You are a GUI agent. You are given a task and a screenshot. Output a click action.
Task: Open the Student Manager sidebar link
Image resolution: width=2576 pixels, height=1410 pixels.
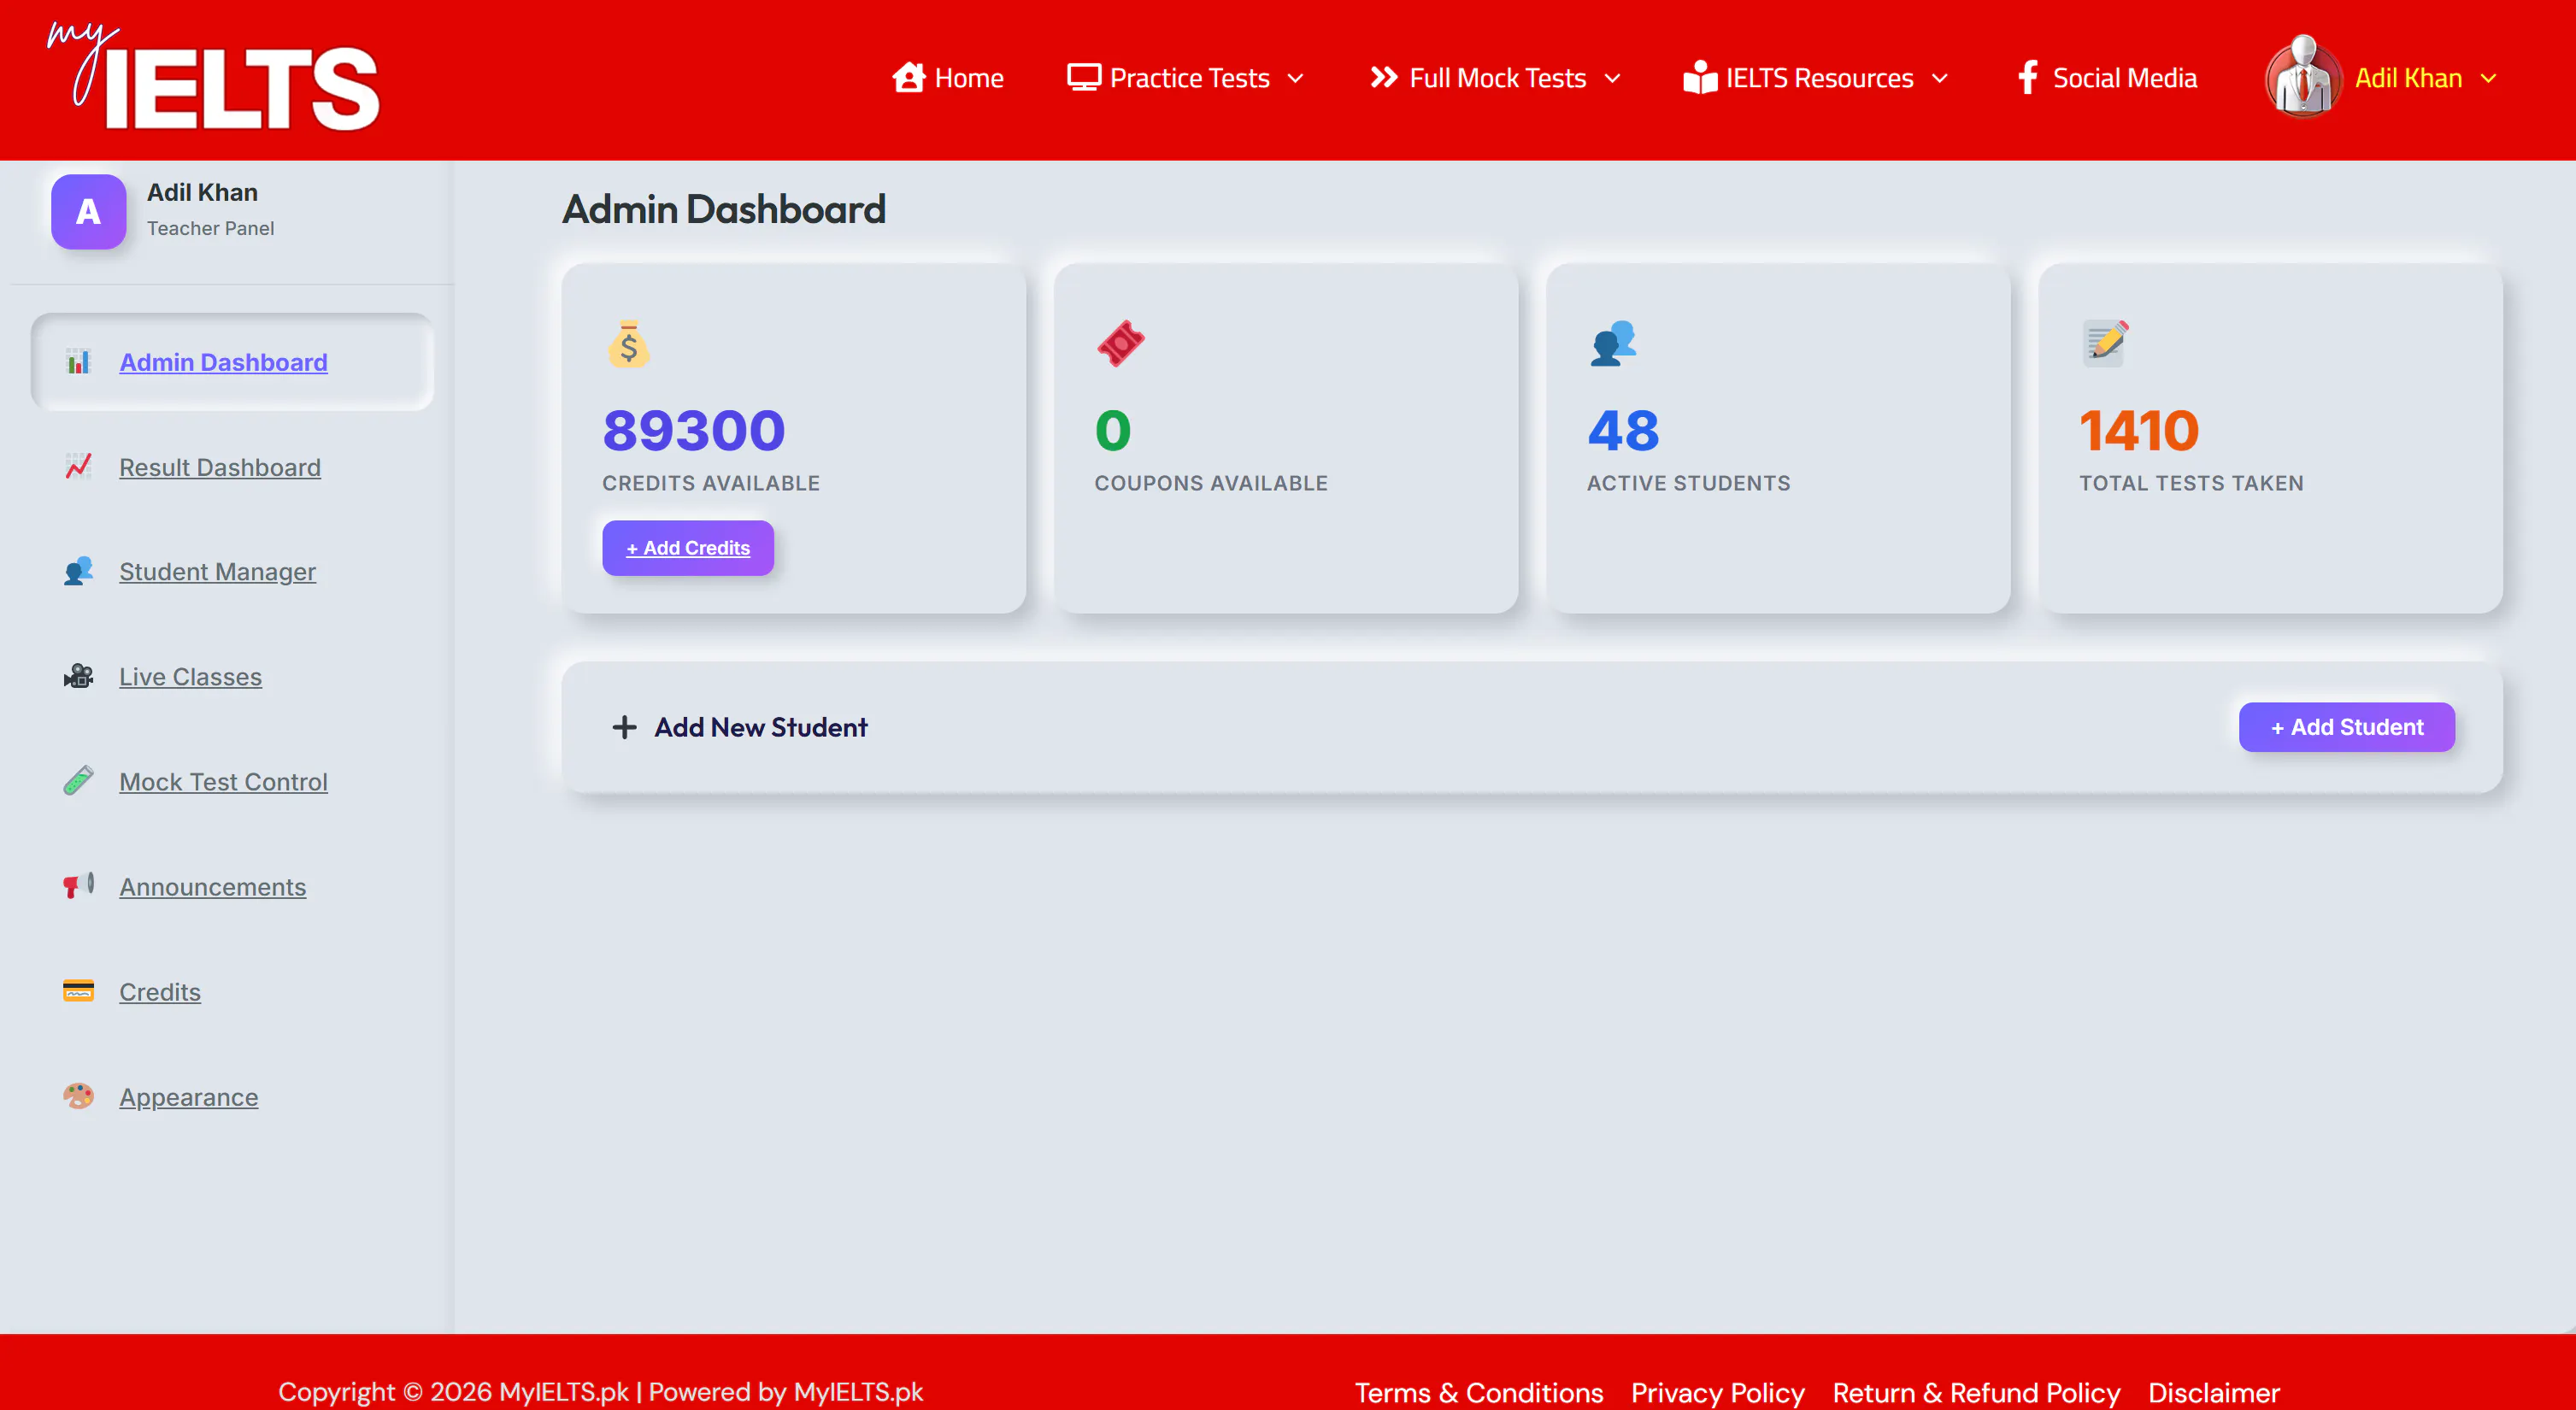217,572
